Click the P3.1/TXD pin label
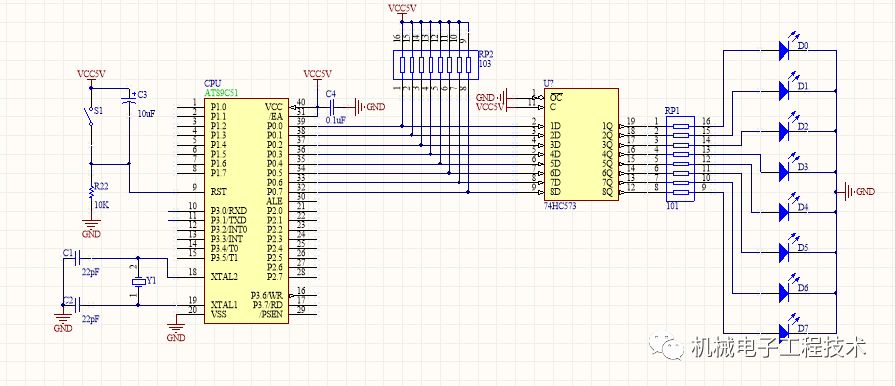The width and height of the screenshot is (895, 386). pyautogui.click(x=228, y=220)
